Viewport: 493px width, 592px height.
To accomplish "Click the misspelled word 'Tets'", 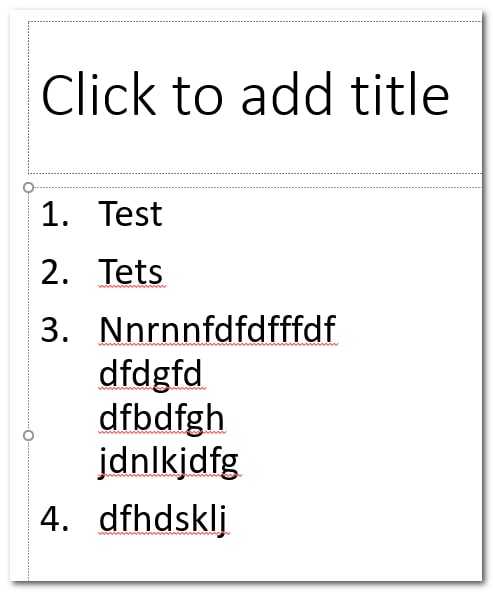I will click(131, 271).
